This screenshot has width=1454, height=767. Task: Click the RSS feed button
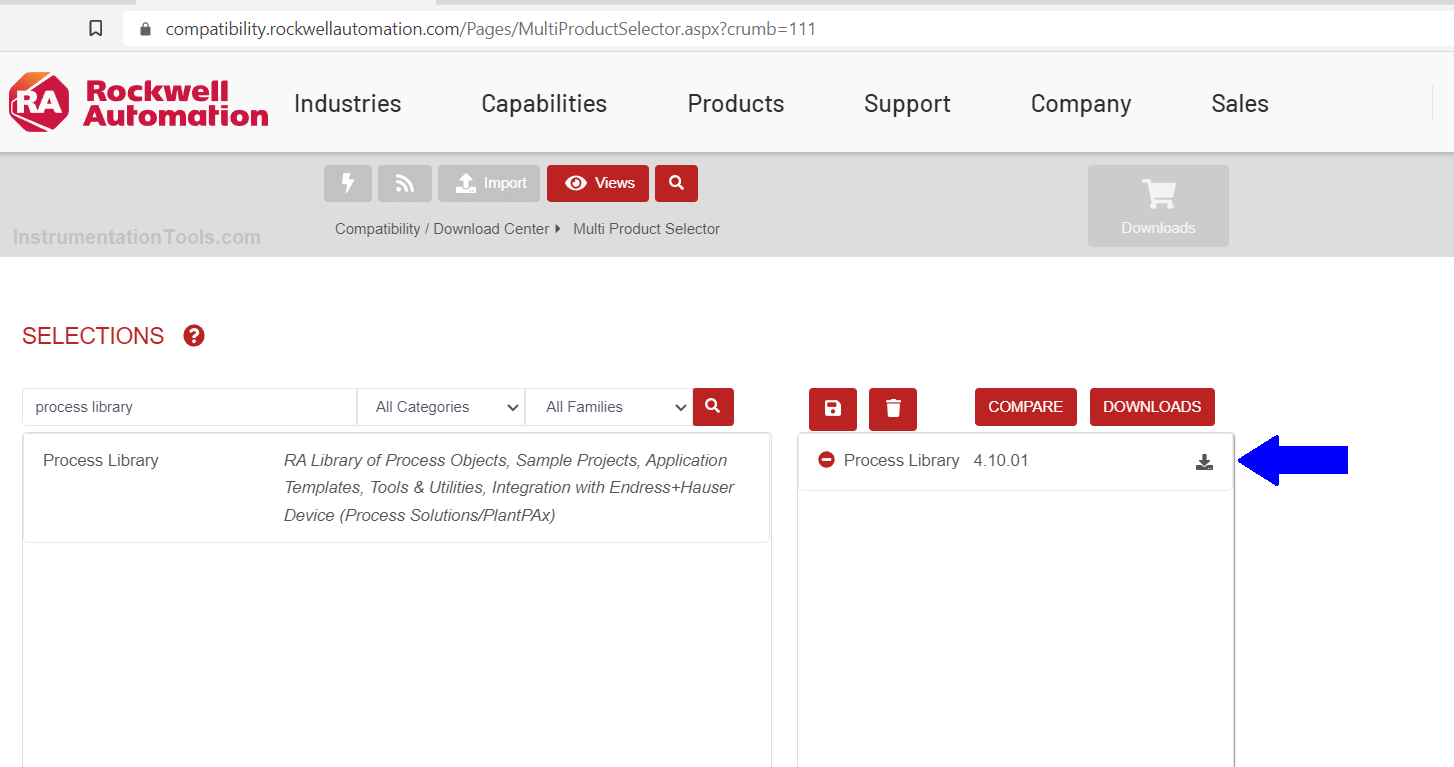coord(405,183)
